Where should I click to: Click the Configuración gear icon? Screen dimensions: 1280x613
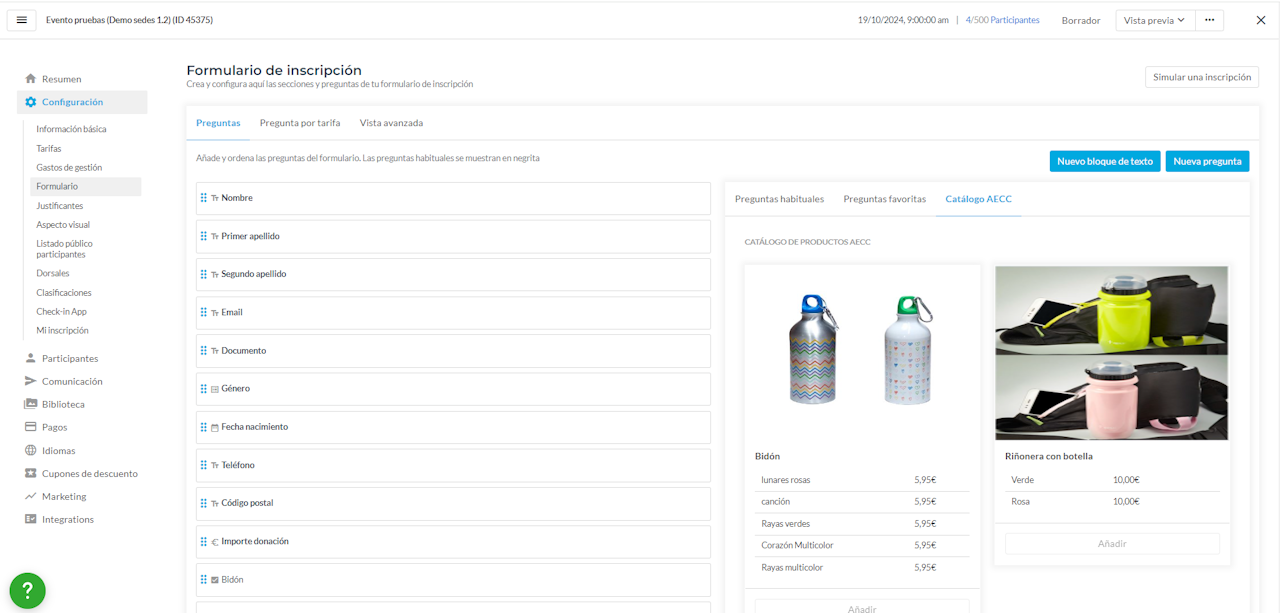(x=31, y=102)
